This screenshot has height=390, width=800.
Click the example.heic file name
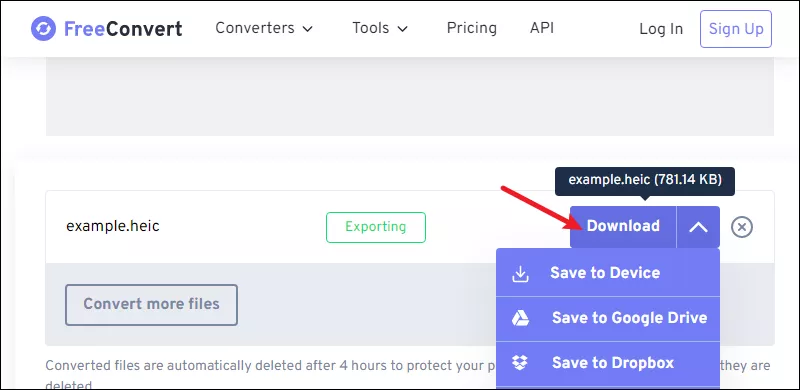point(113,226)
